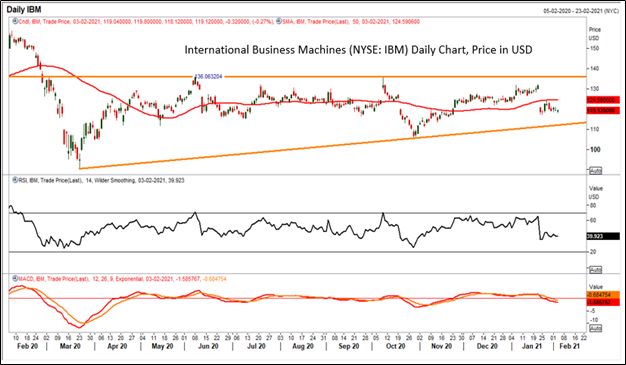Viewport: 626px width, 365px height.
Task: Click the 20 tick on RSI axis
Action: pyautogui.click(x=593, y=252)
